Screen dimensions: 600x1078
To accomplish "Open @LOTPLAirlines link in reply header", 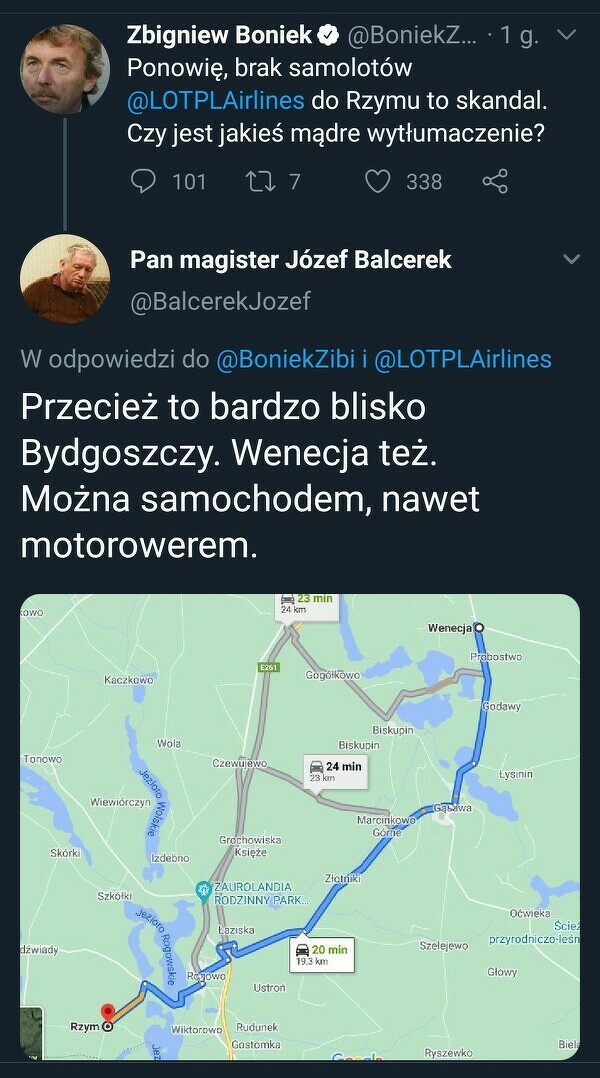I will click(463, 359).
